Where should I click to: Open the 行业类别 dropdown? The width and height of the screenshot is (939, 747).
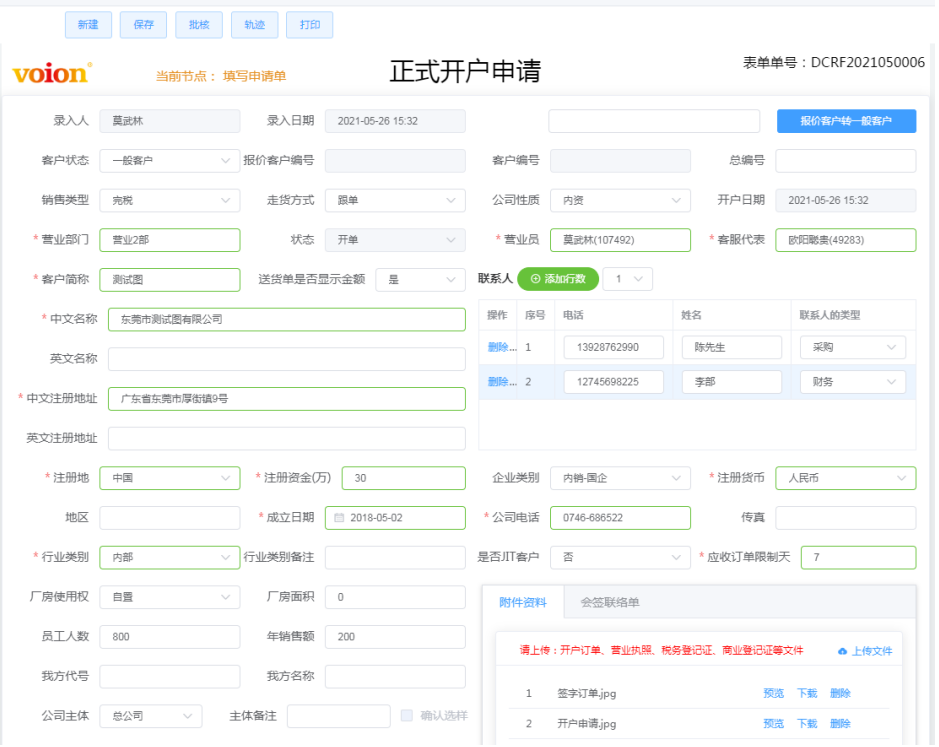[170, 558]
